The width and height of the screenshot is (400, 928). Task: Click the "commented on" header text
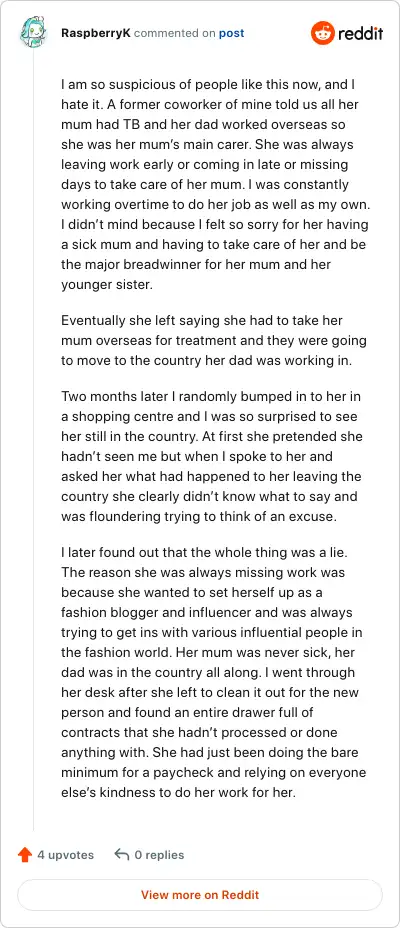(x=175, y=33)
